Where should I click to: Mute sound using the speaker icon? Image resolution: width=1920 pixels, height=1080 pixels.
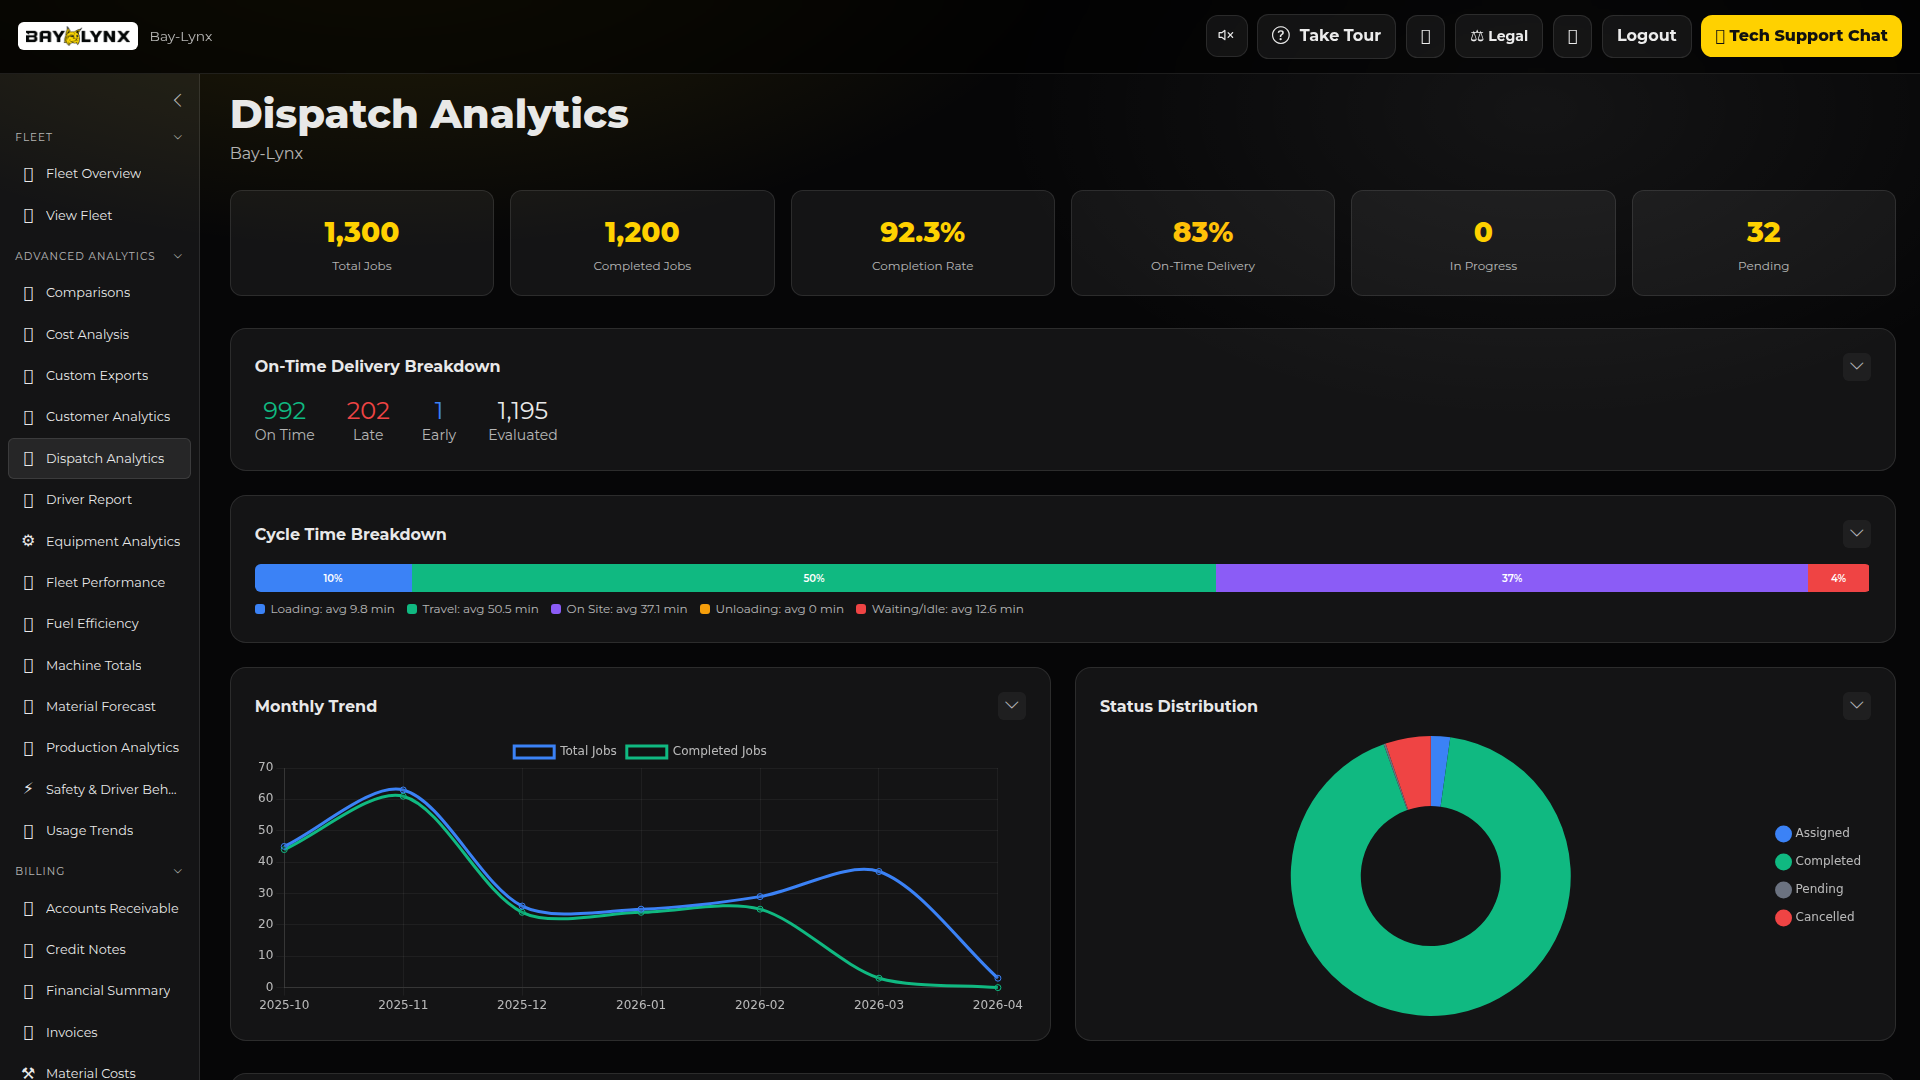1226,35
